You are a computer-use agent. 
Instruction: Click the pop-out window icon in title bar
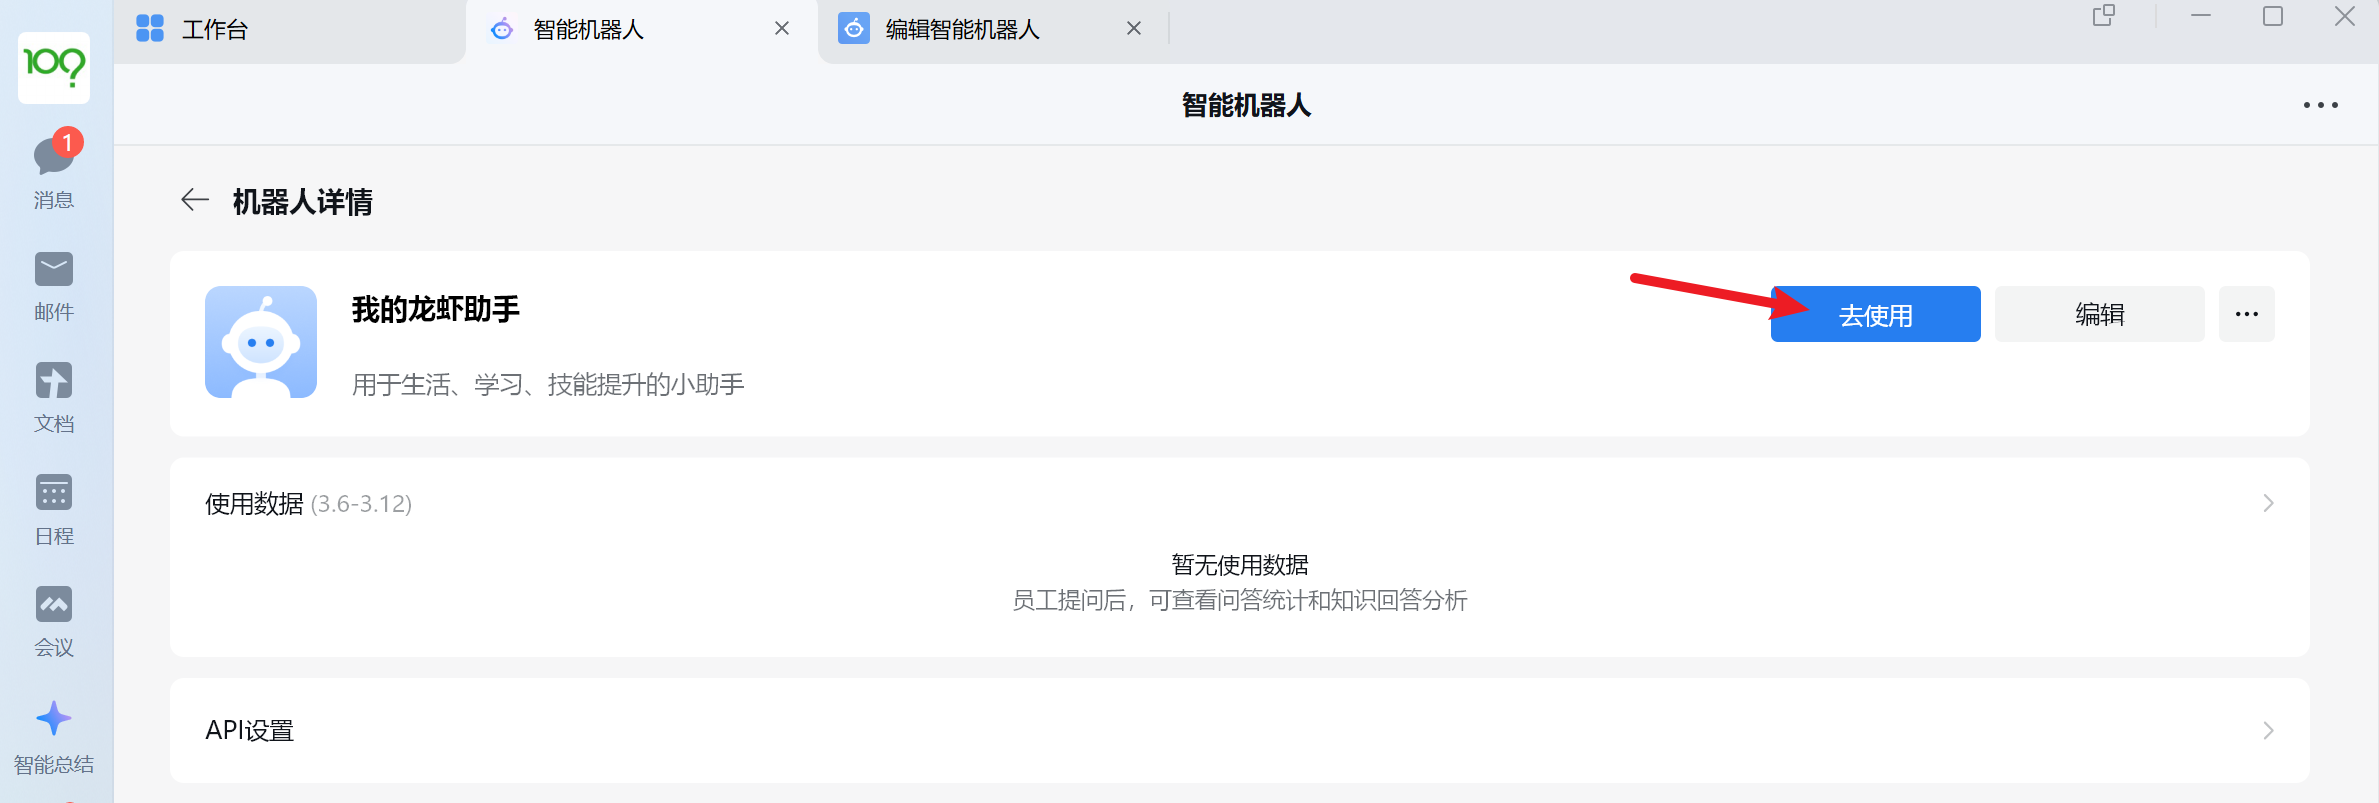click(2104, 16)
